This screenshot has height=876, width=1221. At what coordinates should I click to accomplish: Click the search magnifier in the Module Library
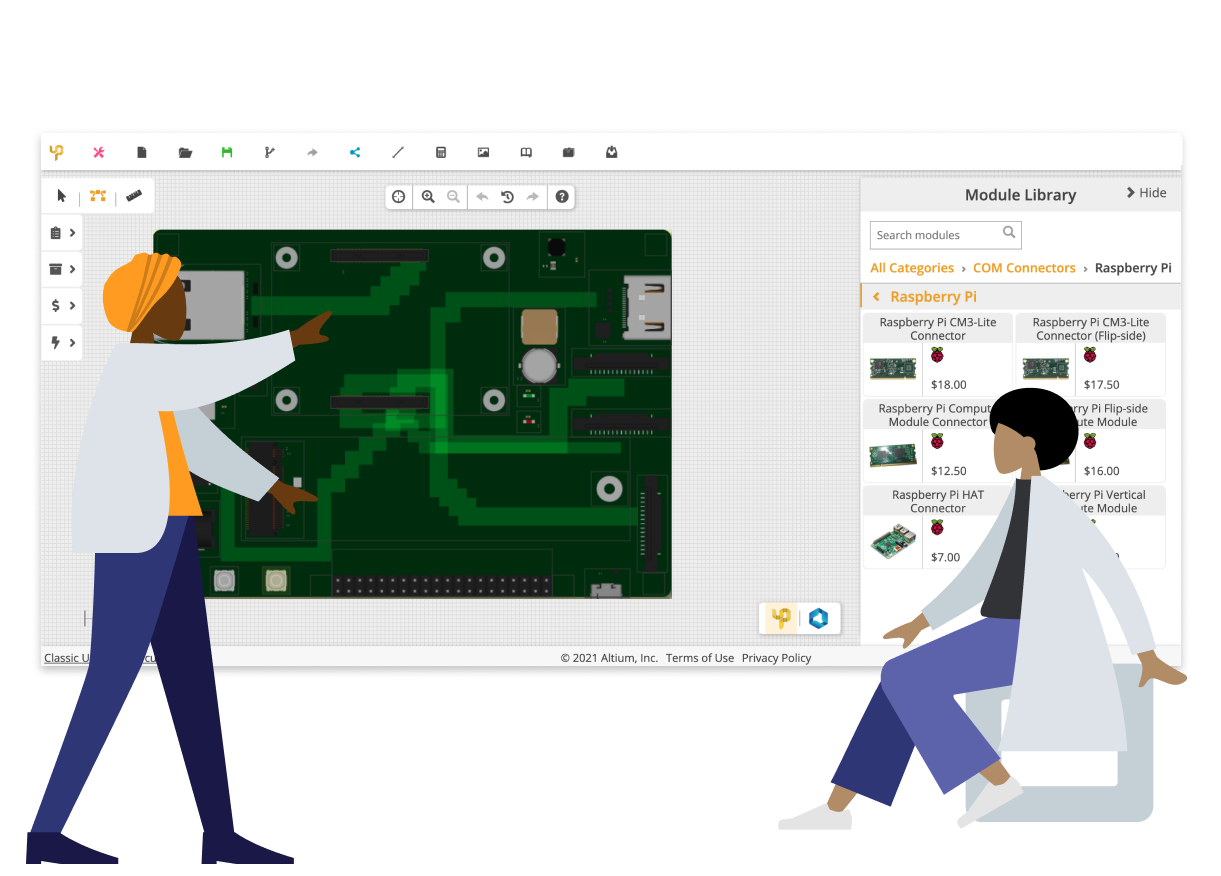(1009, 233)
